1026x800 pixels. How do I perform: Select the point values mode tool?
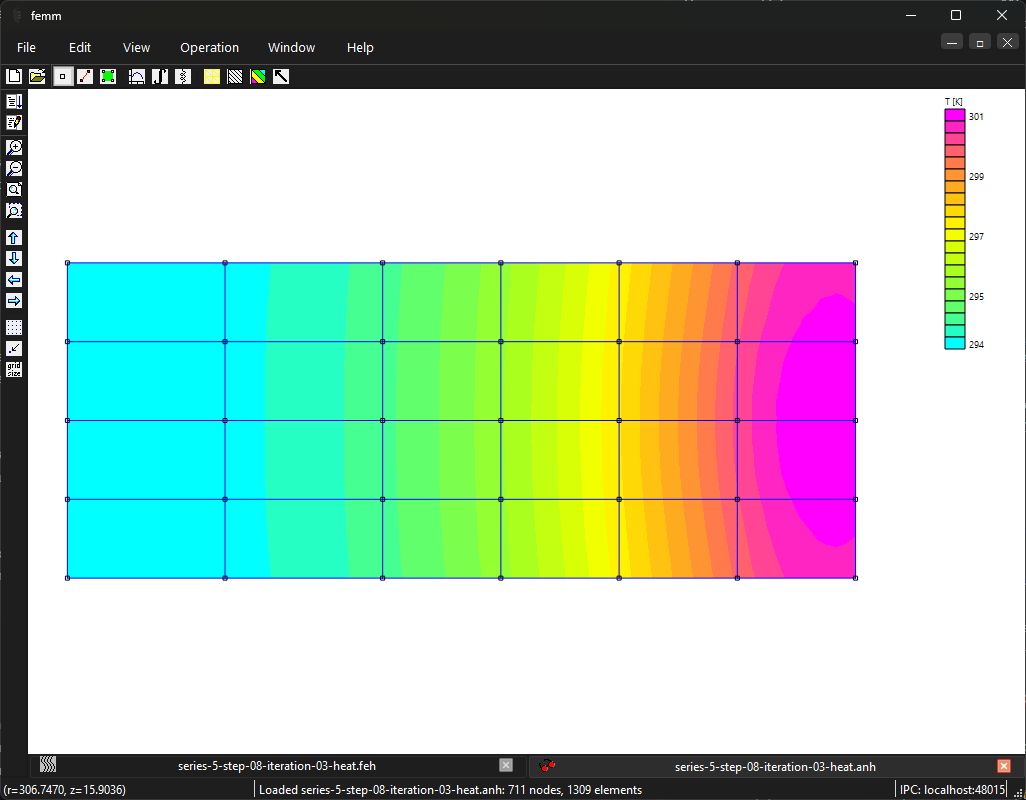tap(62, 77)
